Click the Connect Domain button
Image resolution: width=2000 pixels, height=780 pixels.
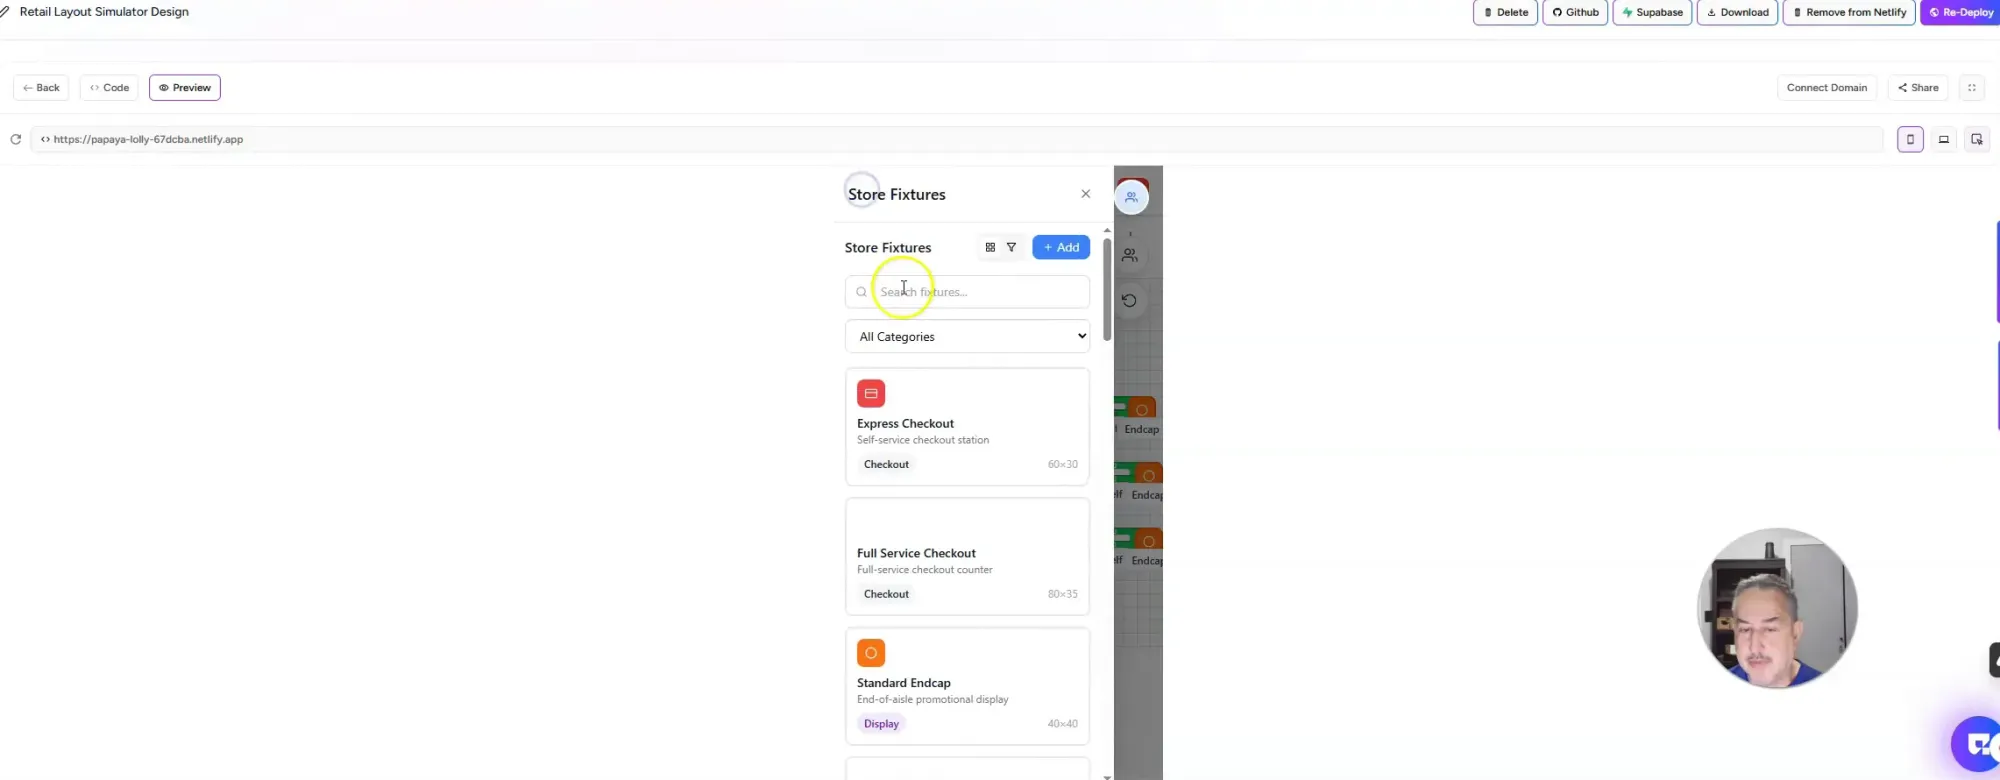(x=1827, y=88)
